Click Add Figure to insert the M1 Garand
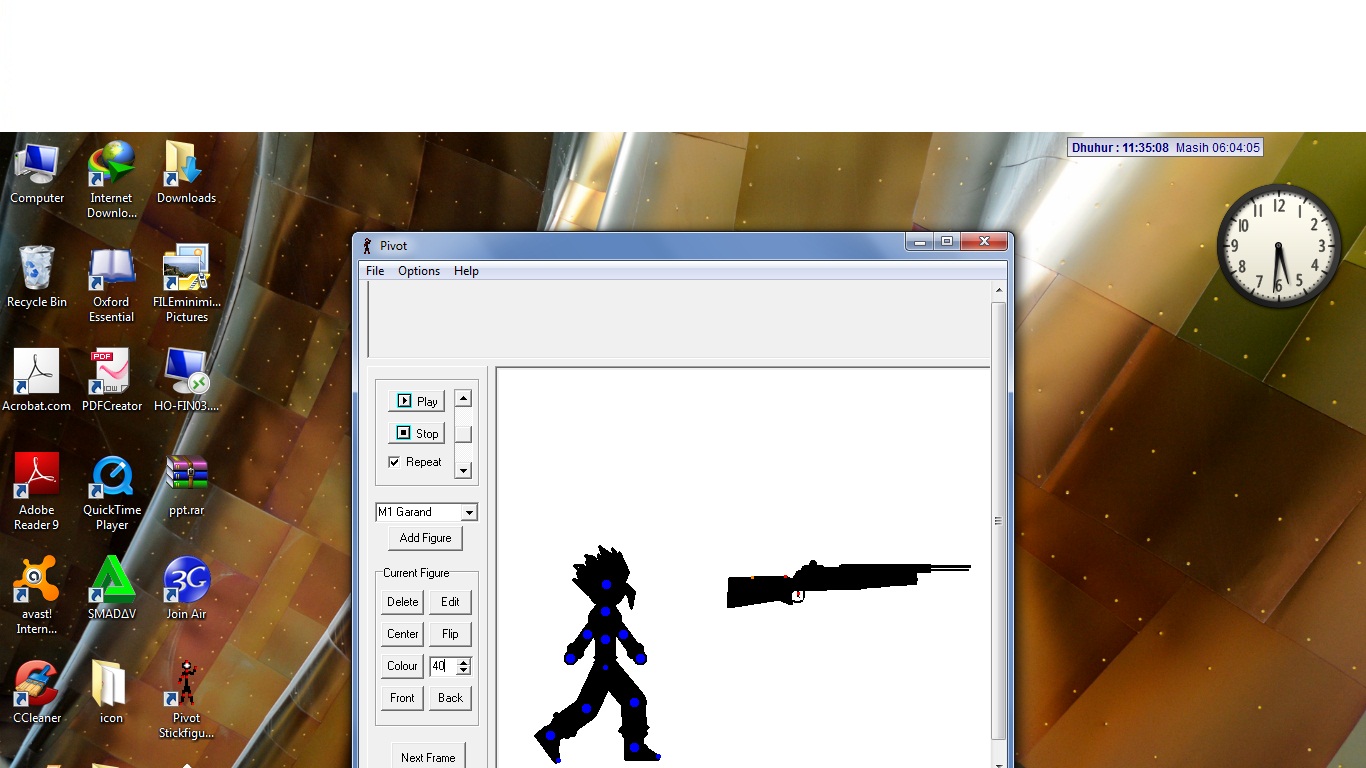Viewport: 1366px width, 768px height. 425,537
